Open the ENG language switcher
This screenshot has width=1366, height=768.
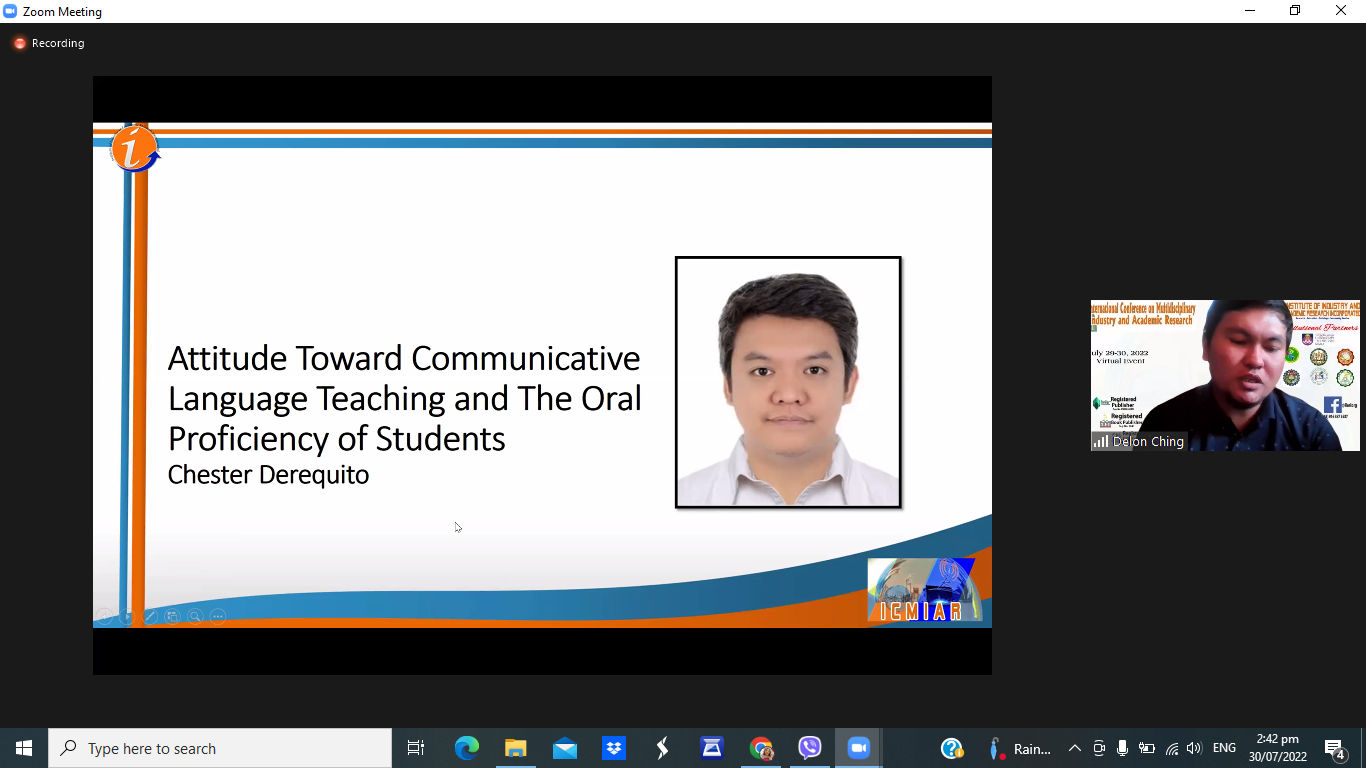coord(1224,748)
